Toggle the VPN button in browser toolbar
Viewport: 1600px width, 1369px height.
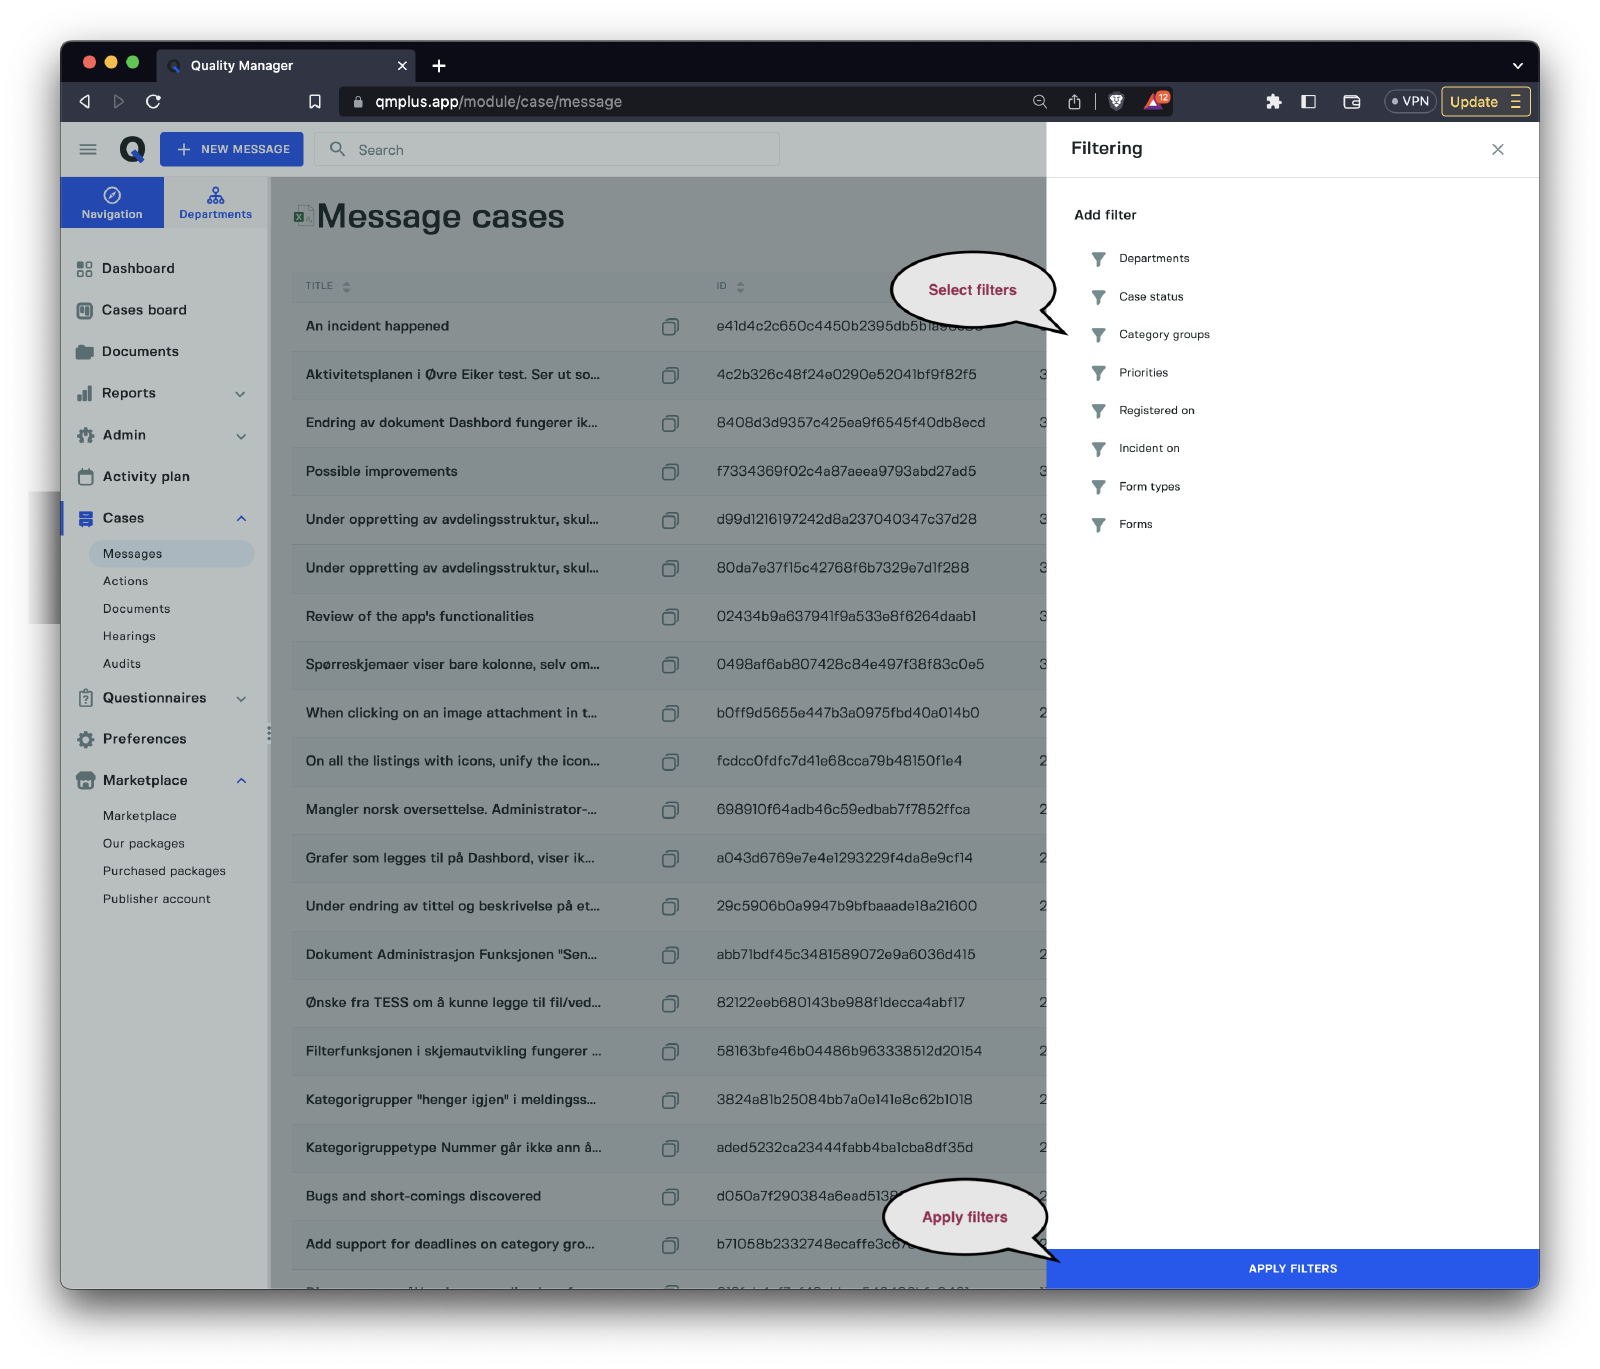tap(1410, 102)
